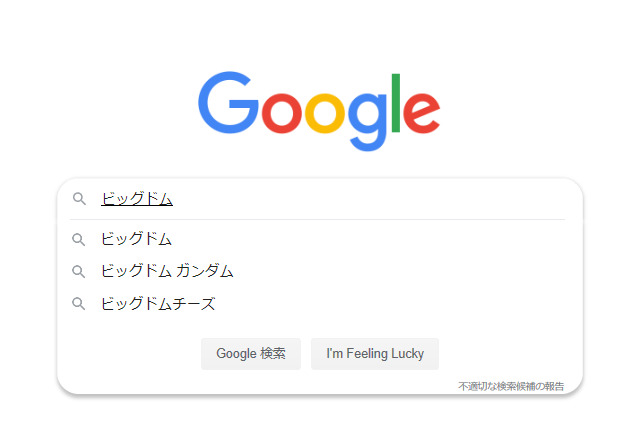Click the Google logo image

tap(319, 109)
